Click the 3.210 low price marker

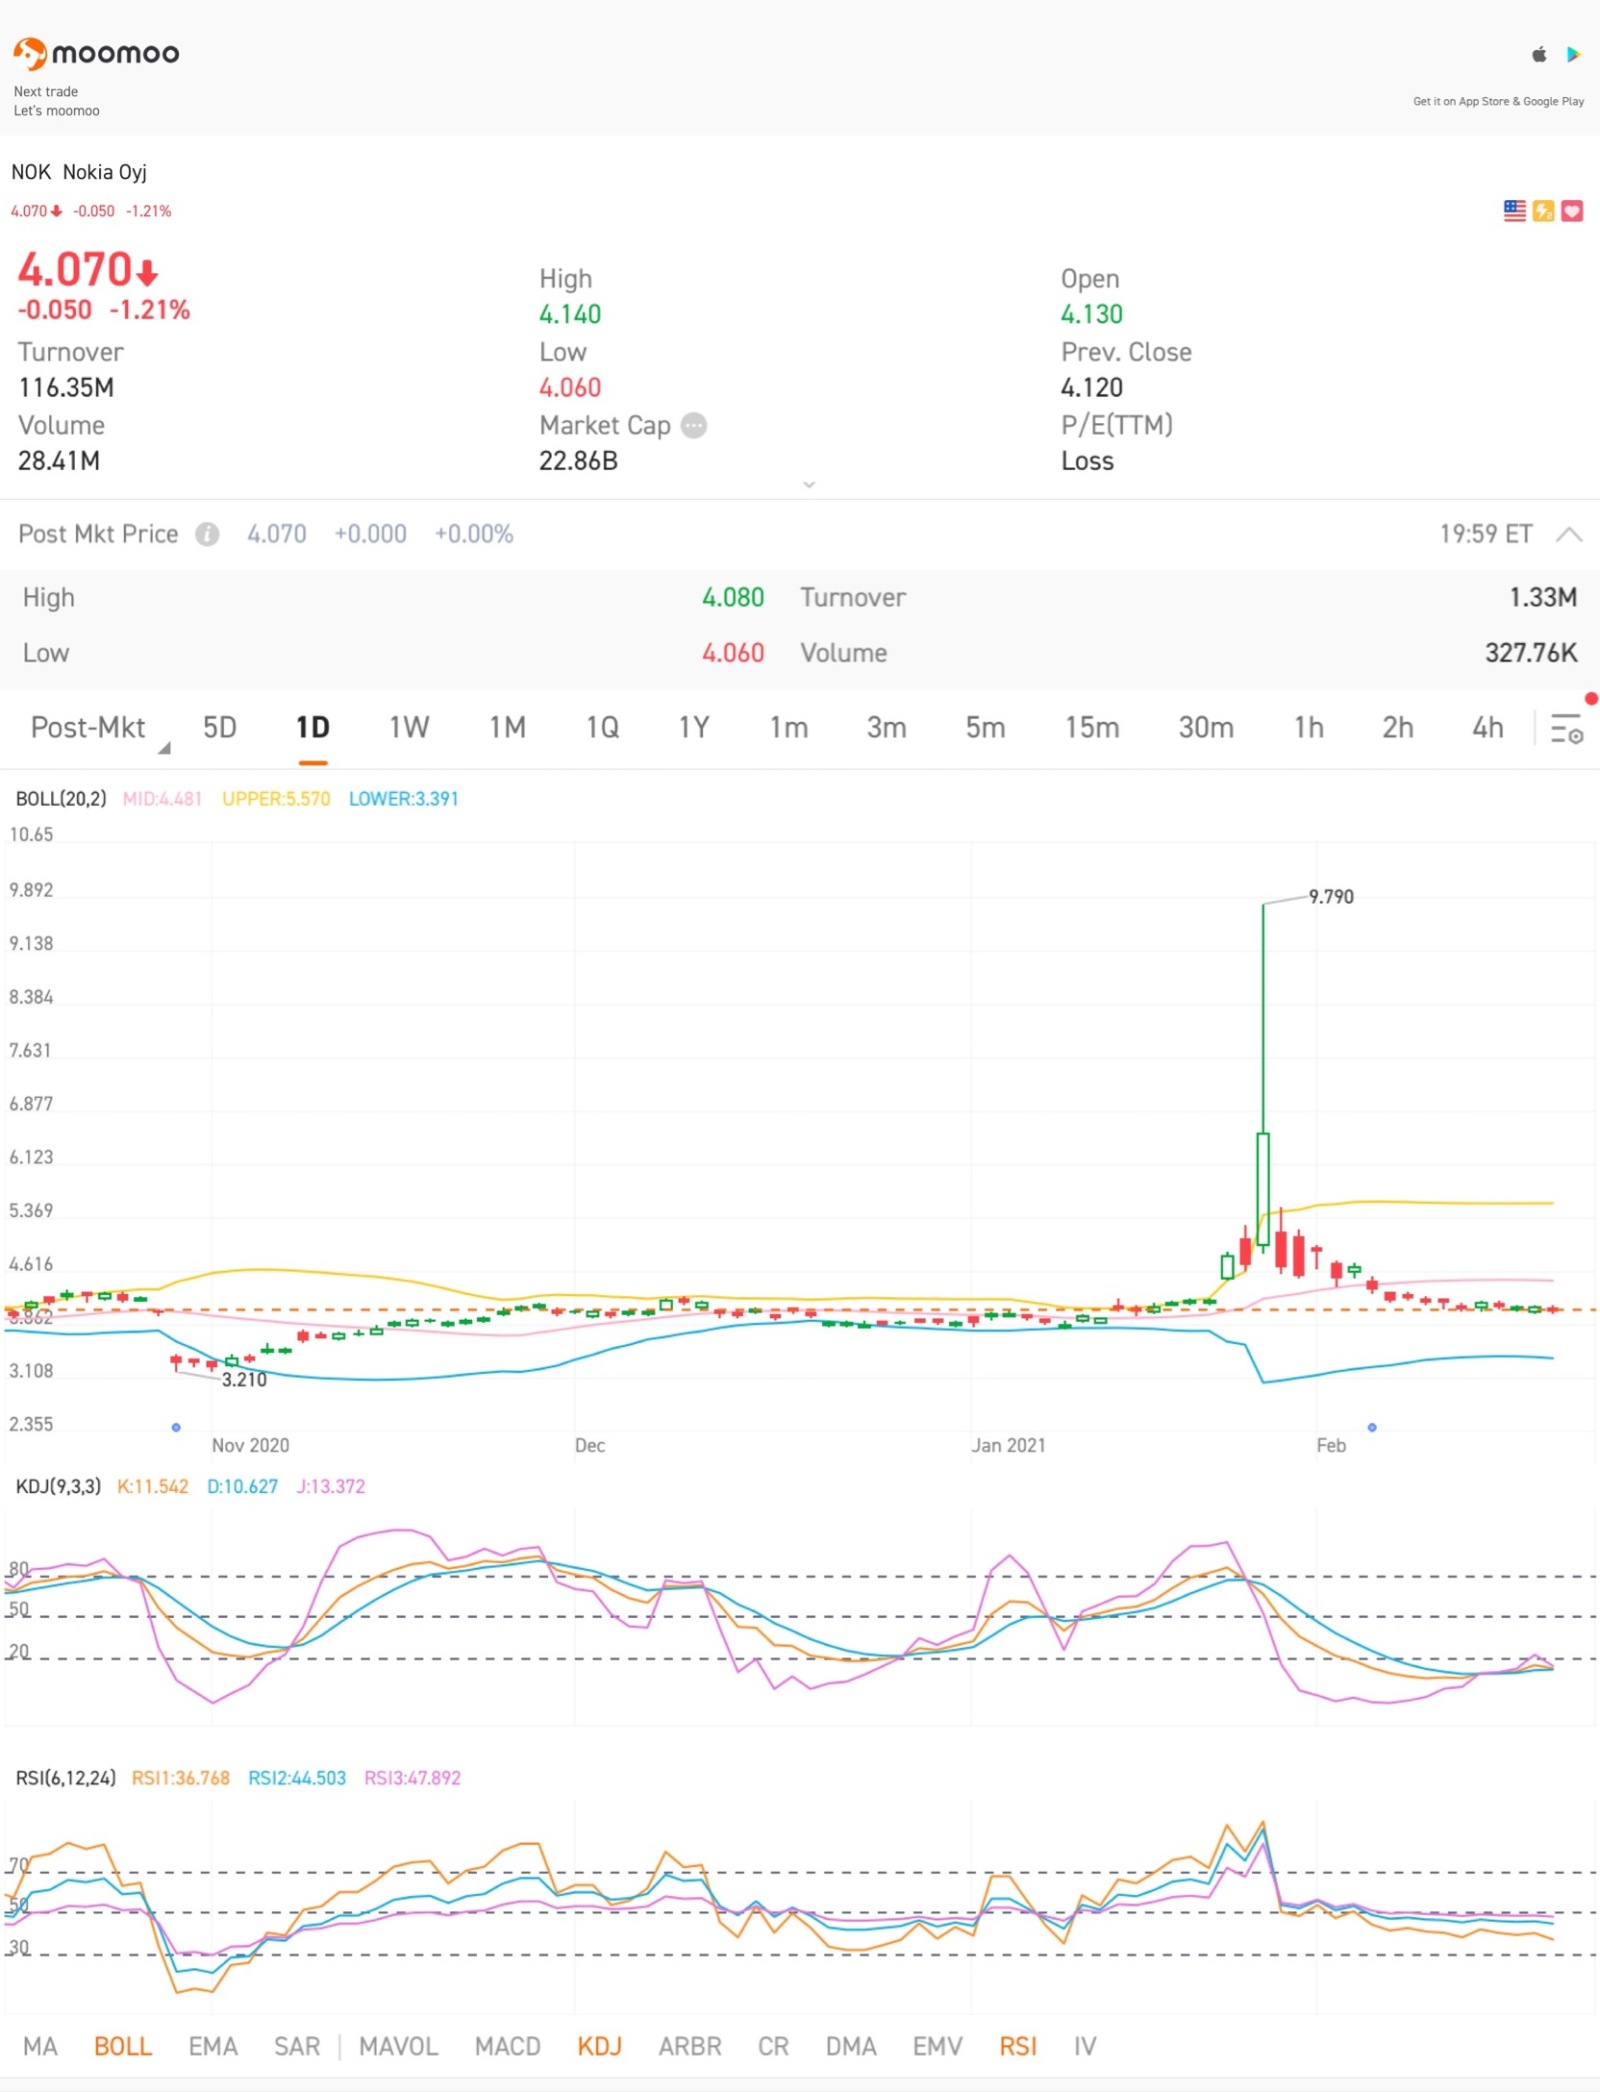[x=244, y=1380]
